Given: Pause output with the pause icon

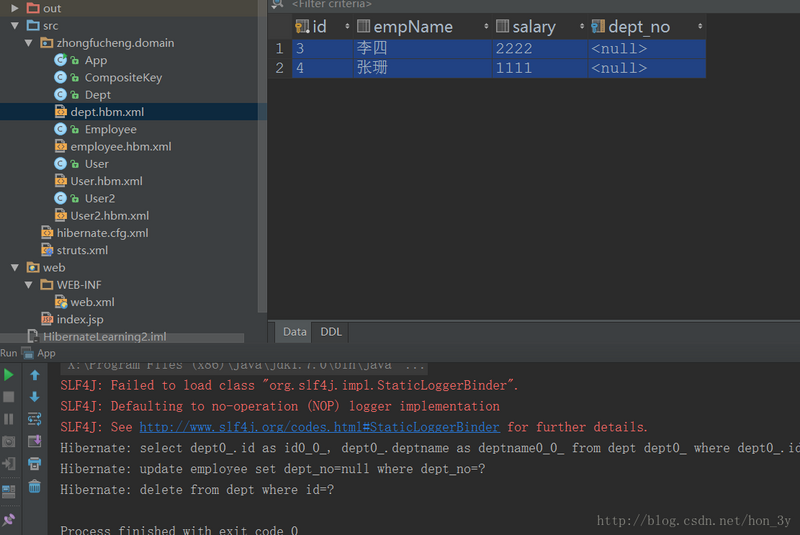Looking at the screenshot, I should (9, 419).
